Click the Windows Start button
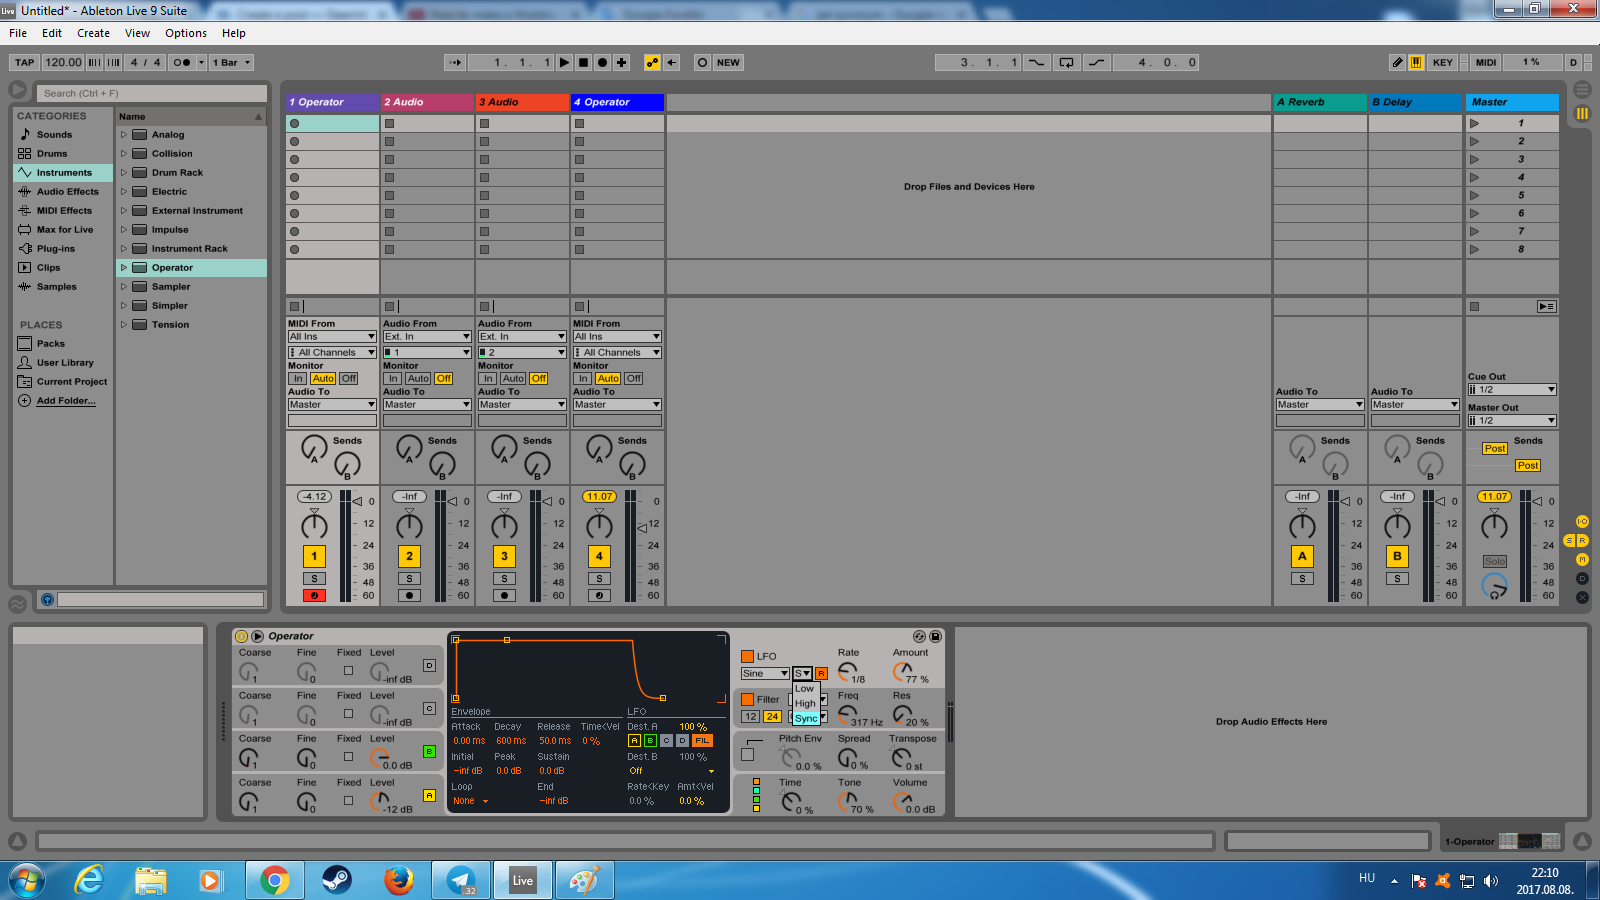 [x=27, y=880]
